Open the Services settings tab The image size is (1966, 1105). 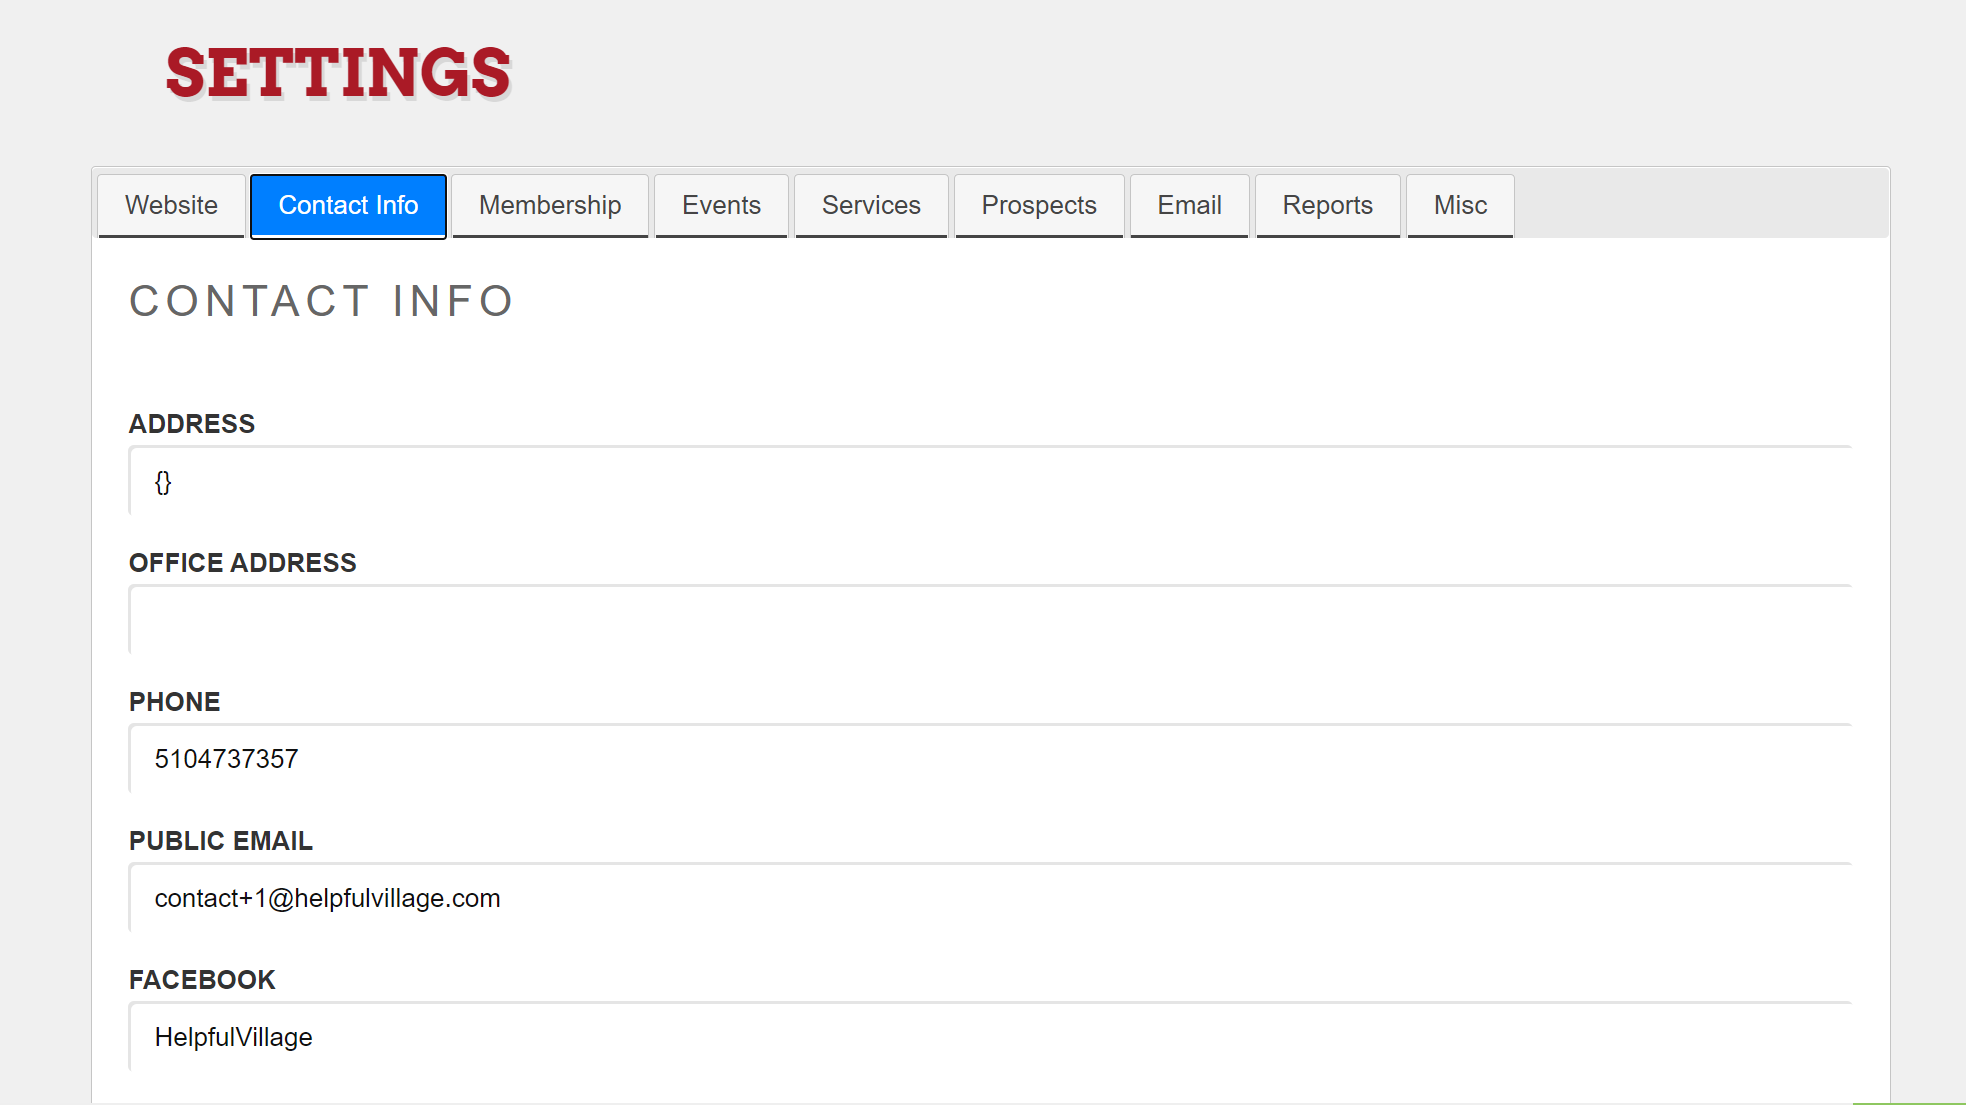point(871,205)
